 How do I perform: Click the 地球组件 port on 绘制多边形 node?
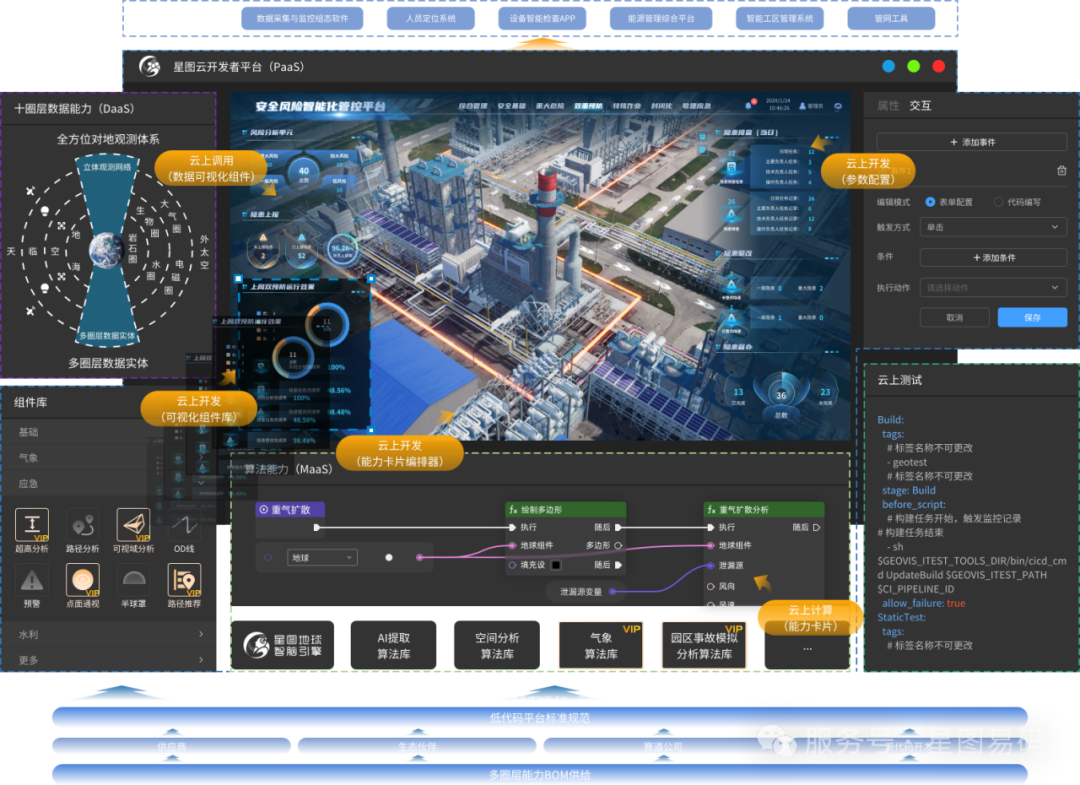(512, 545)
